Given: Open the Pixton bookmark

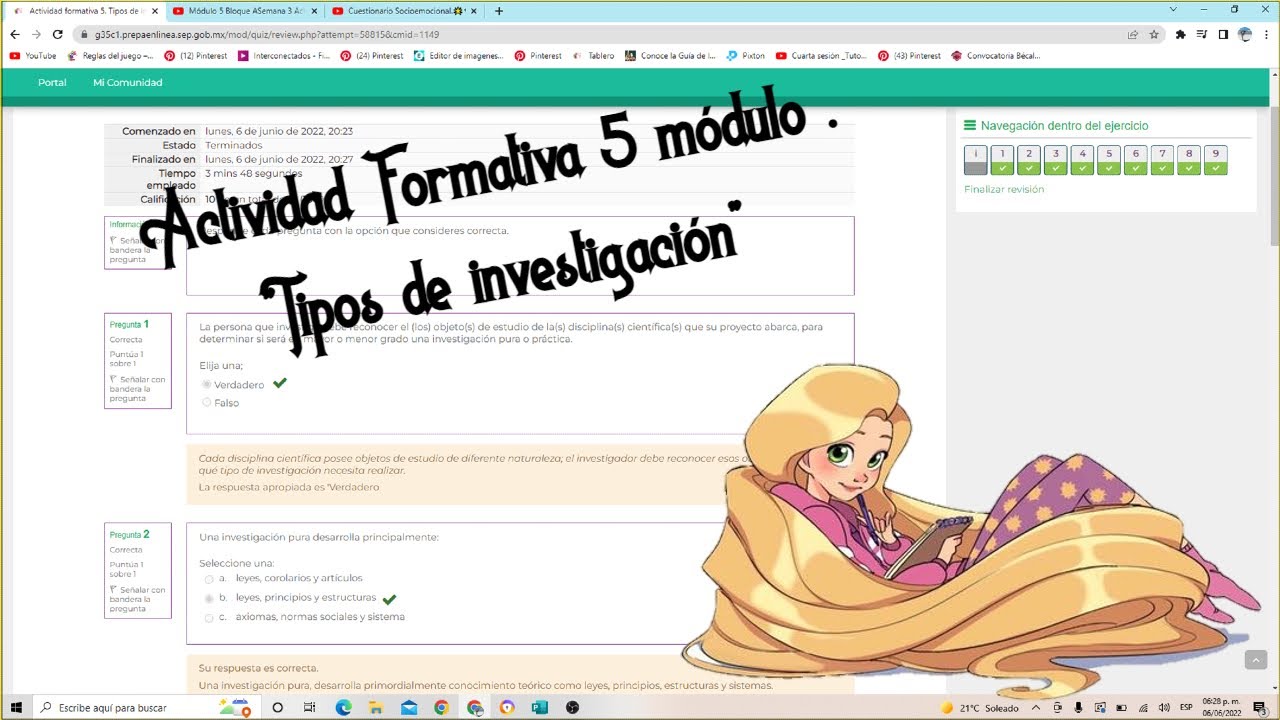Looking at the screenshot, I should click(746, 56).
